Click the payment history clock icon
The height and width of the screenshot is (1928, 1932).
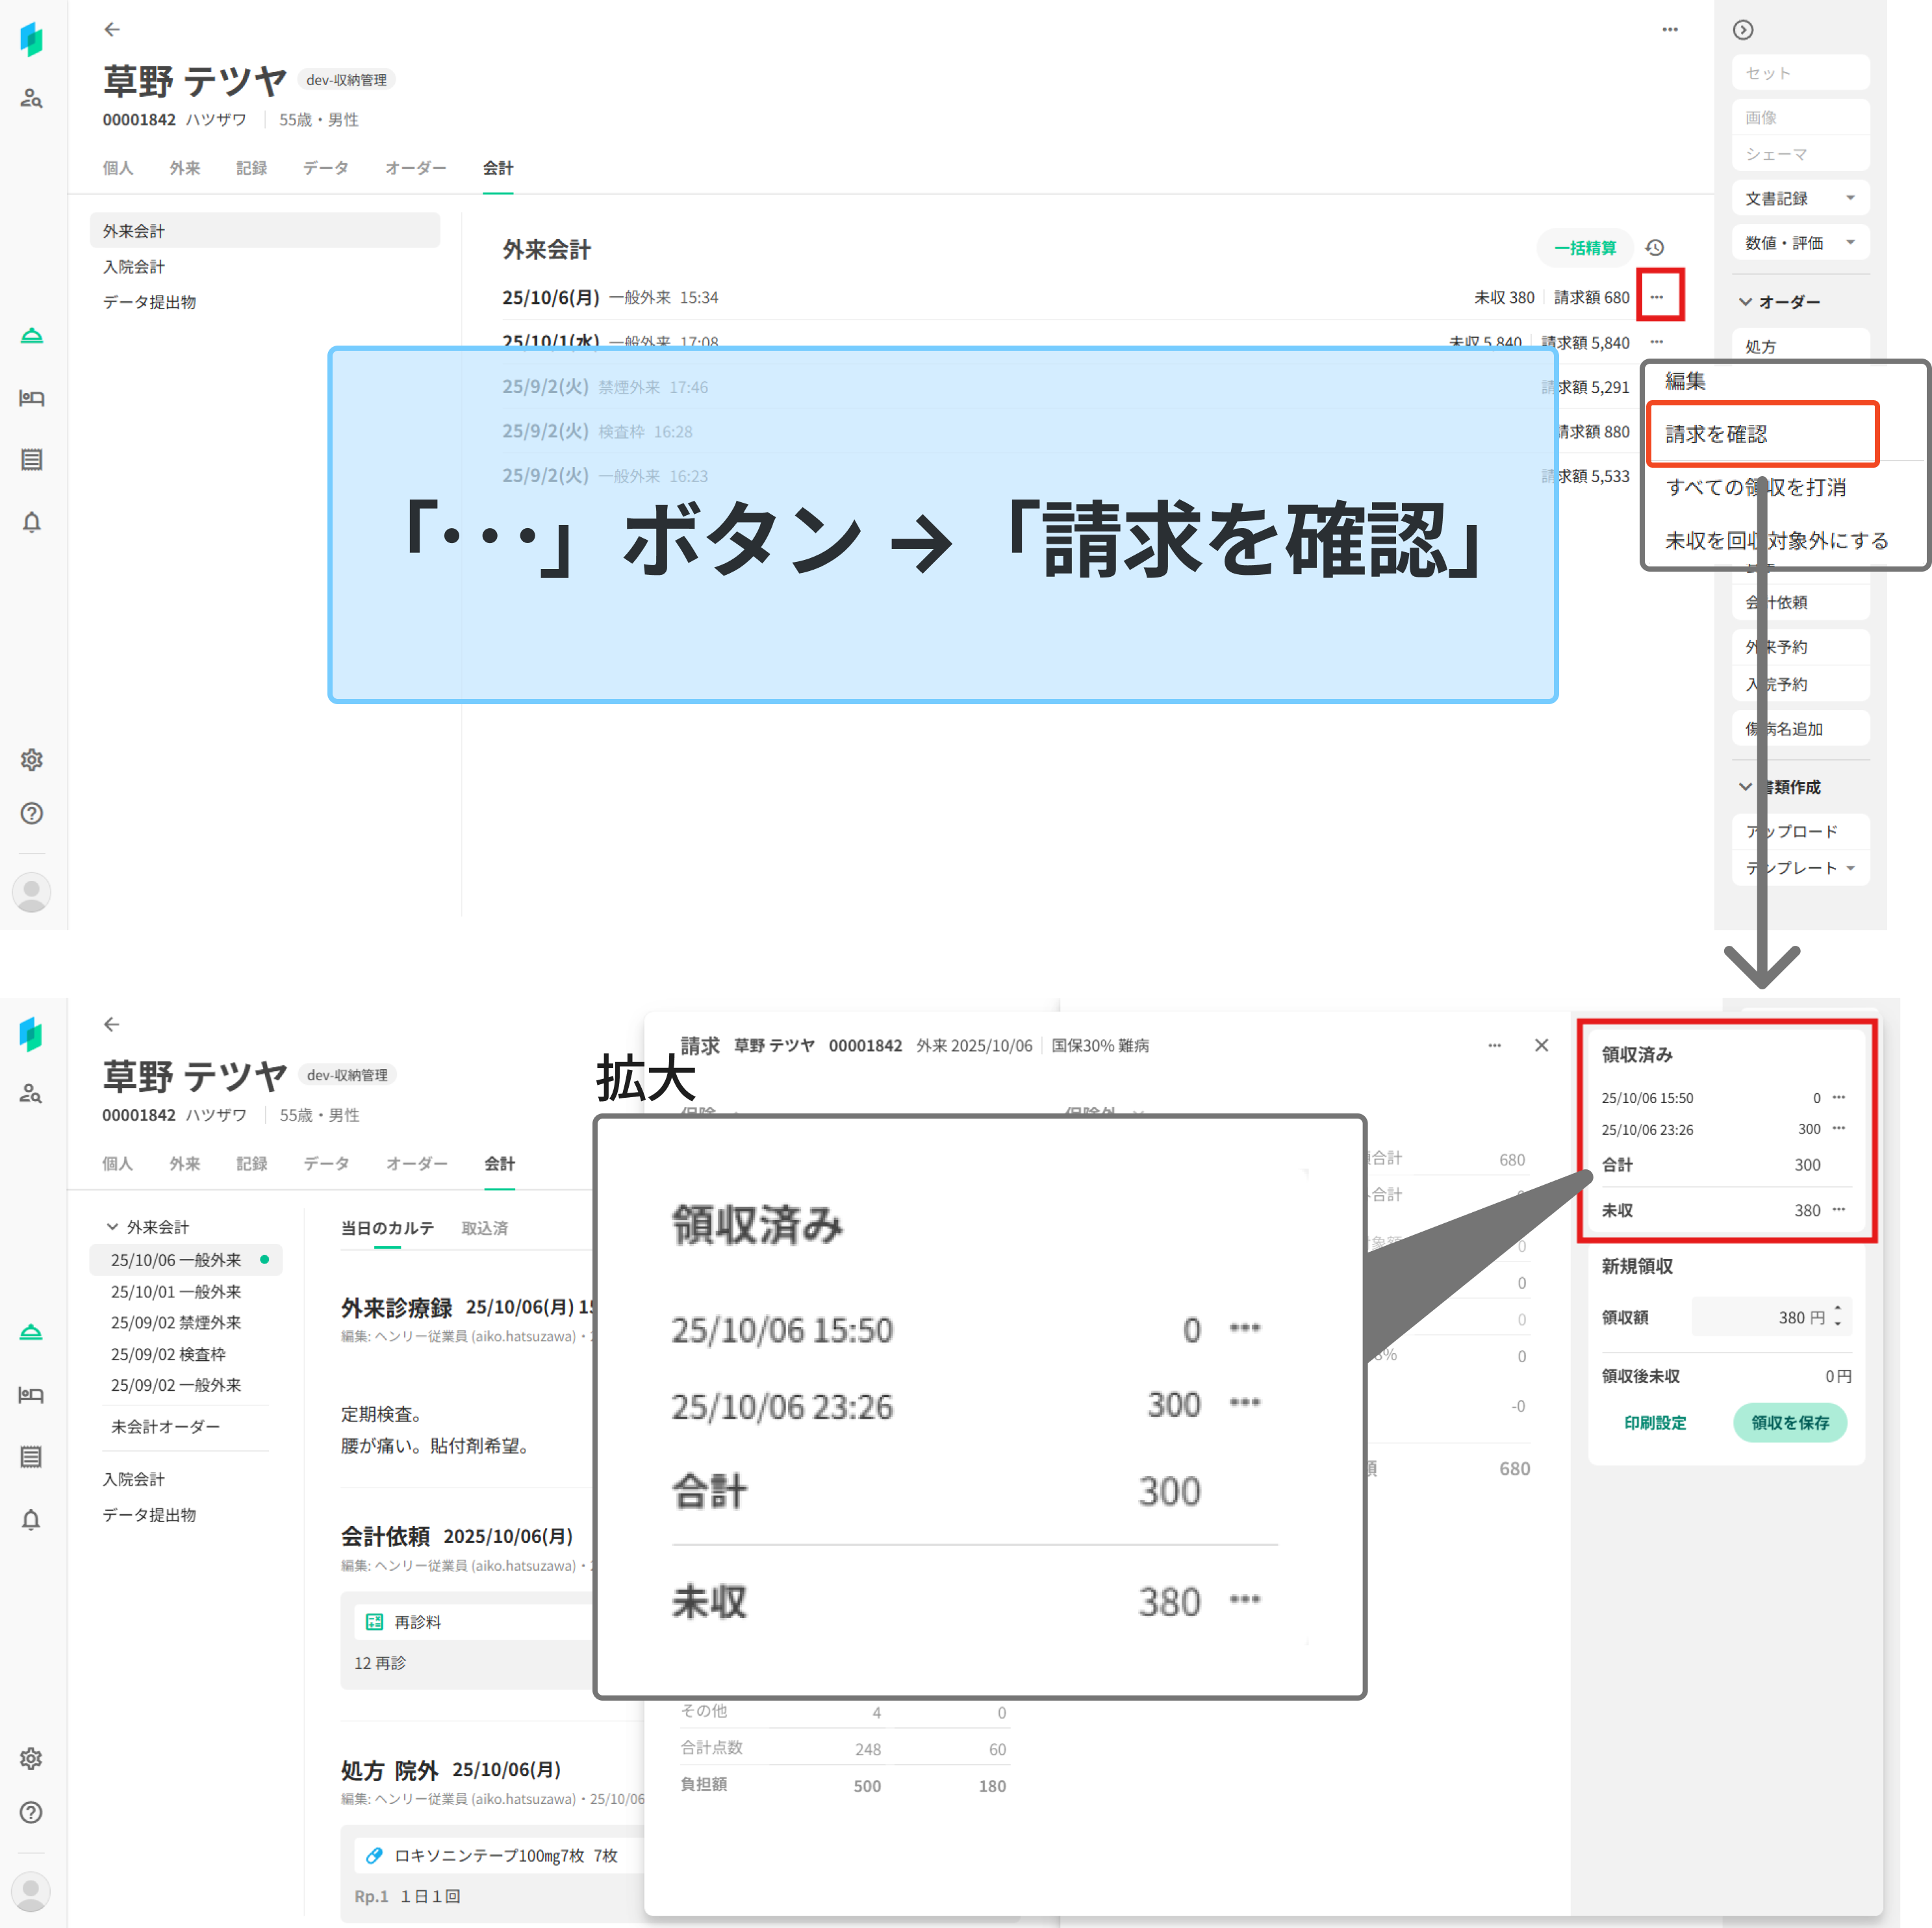click(1655, 248)
